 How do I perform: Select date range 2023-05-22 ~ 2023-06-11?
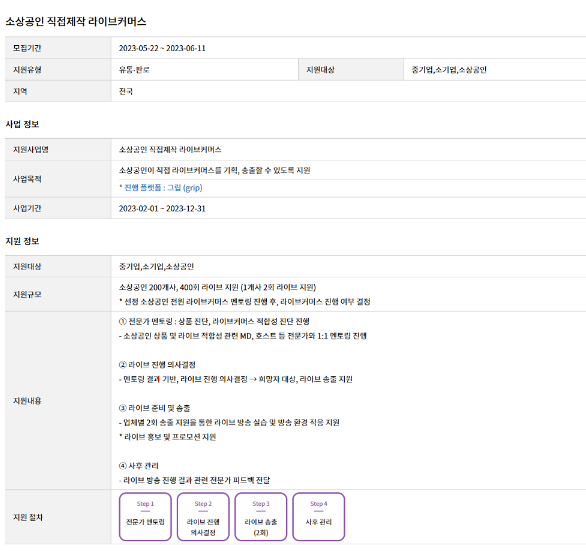coord(162,48)
